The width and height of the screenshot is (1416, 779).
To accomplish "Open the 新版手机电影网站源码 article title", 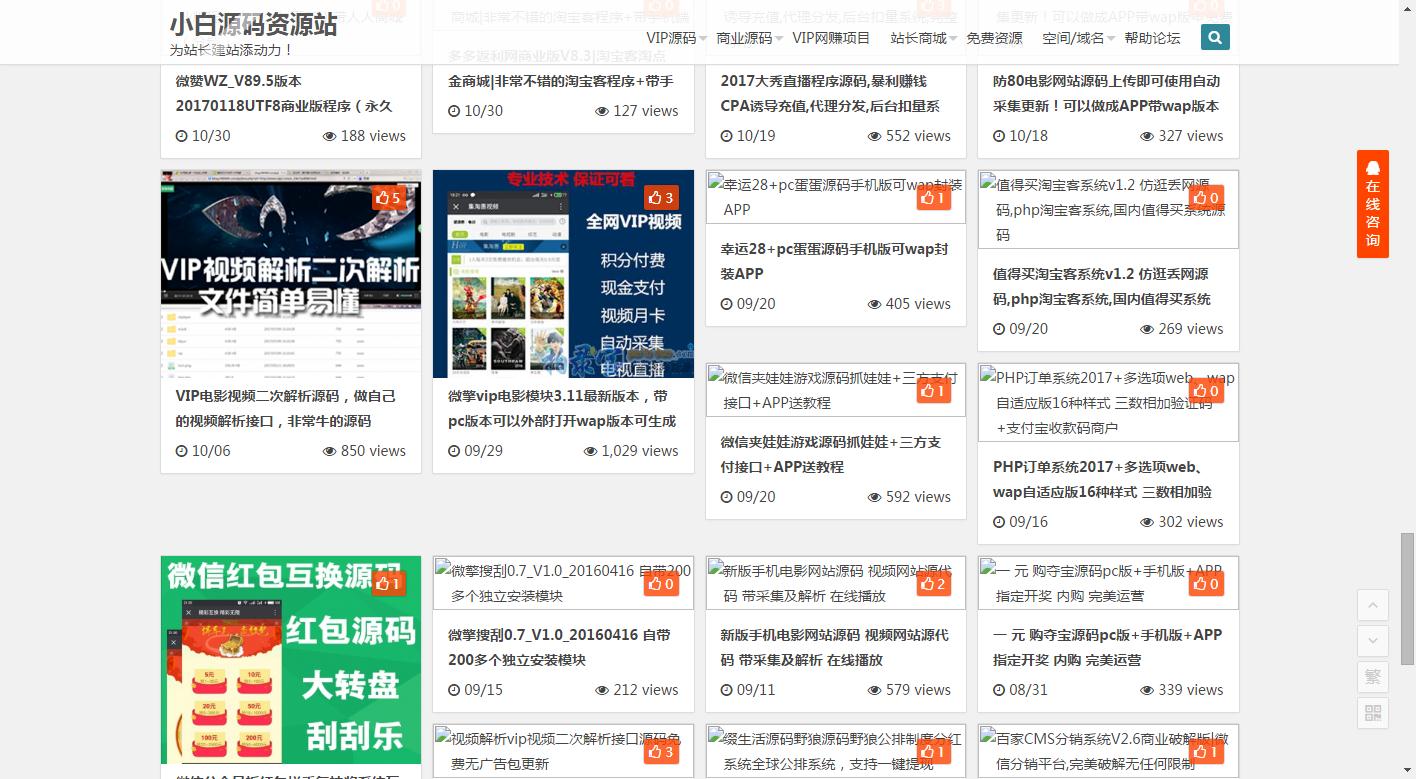I will (x=834, y=647).
